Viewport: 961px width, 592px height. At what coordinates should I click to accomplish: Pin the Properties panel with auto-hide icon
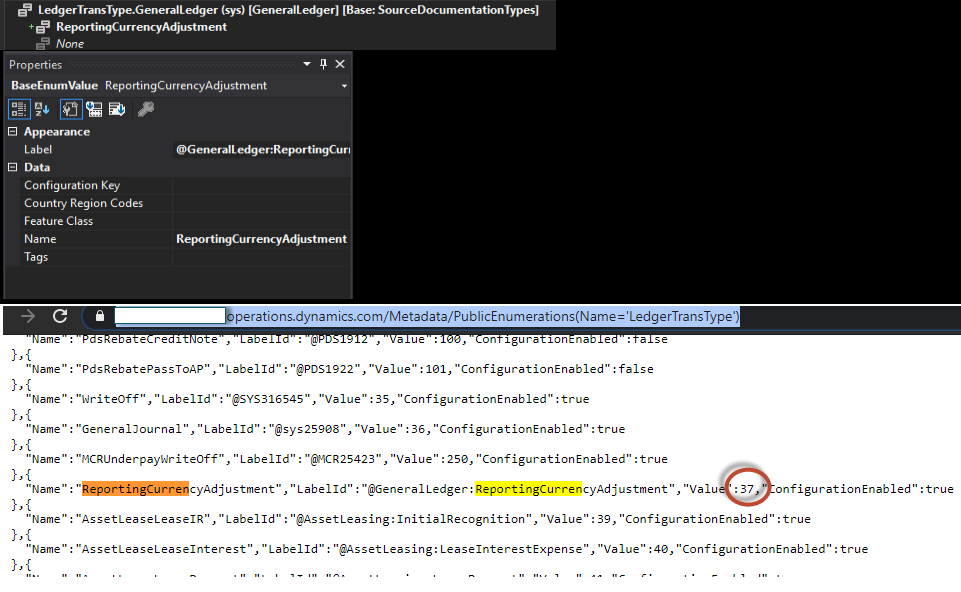[324, 64]
